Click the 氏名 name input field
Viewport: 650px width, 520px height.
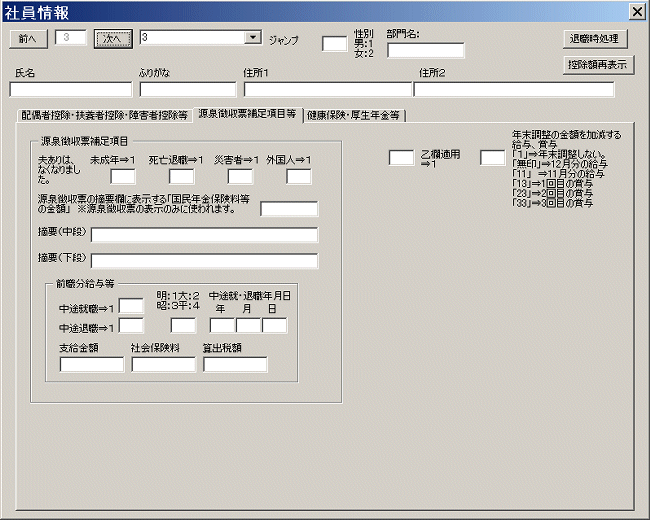point(70,90)
